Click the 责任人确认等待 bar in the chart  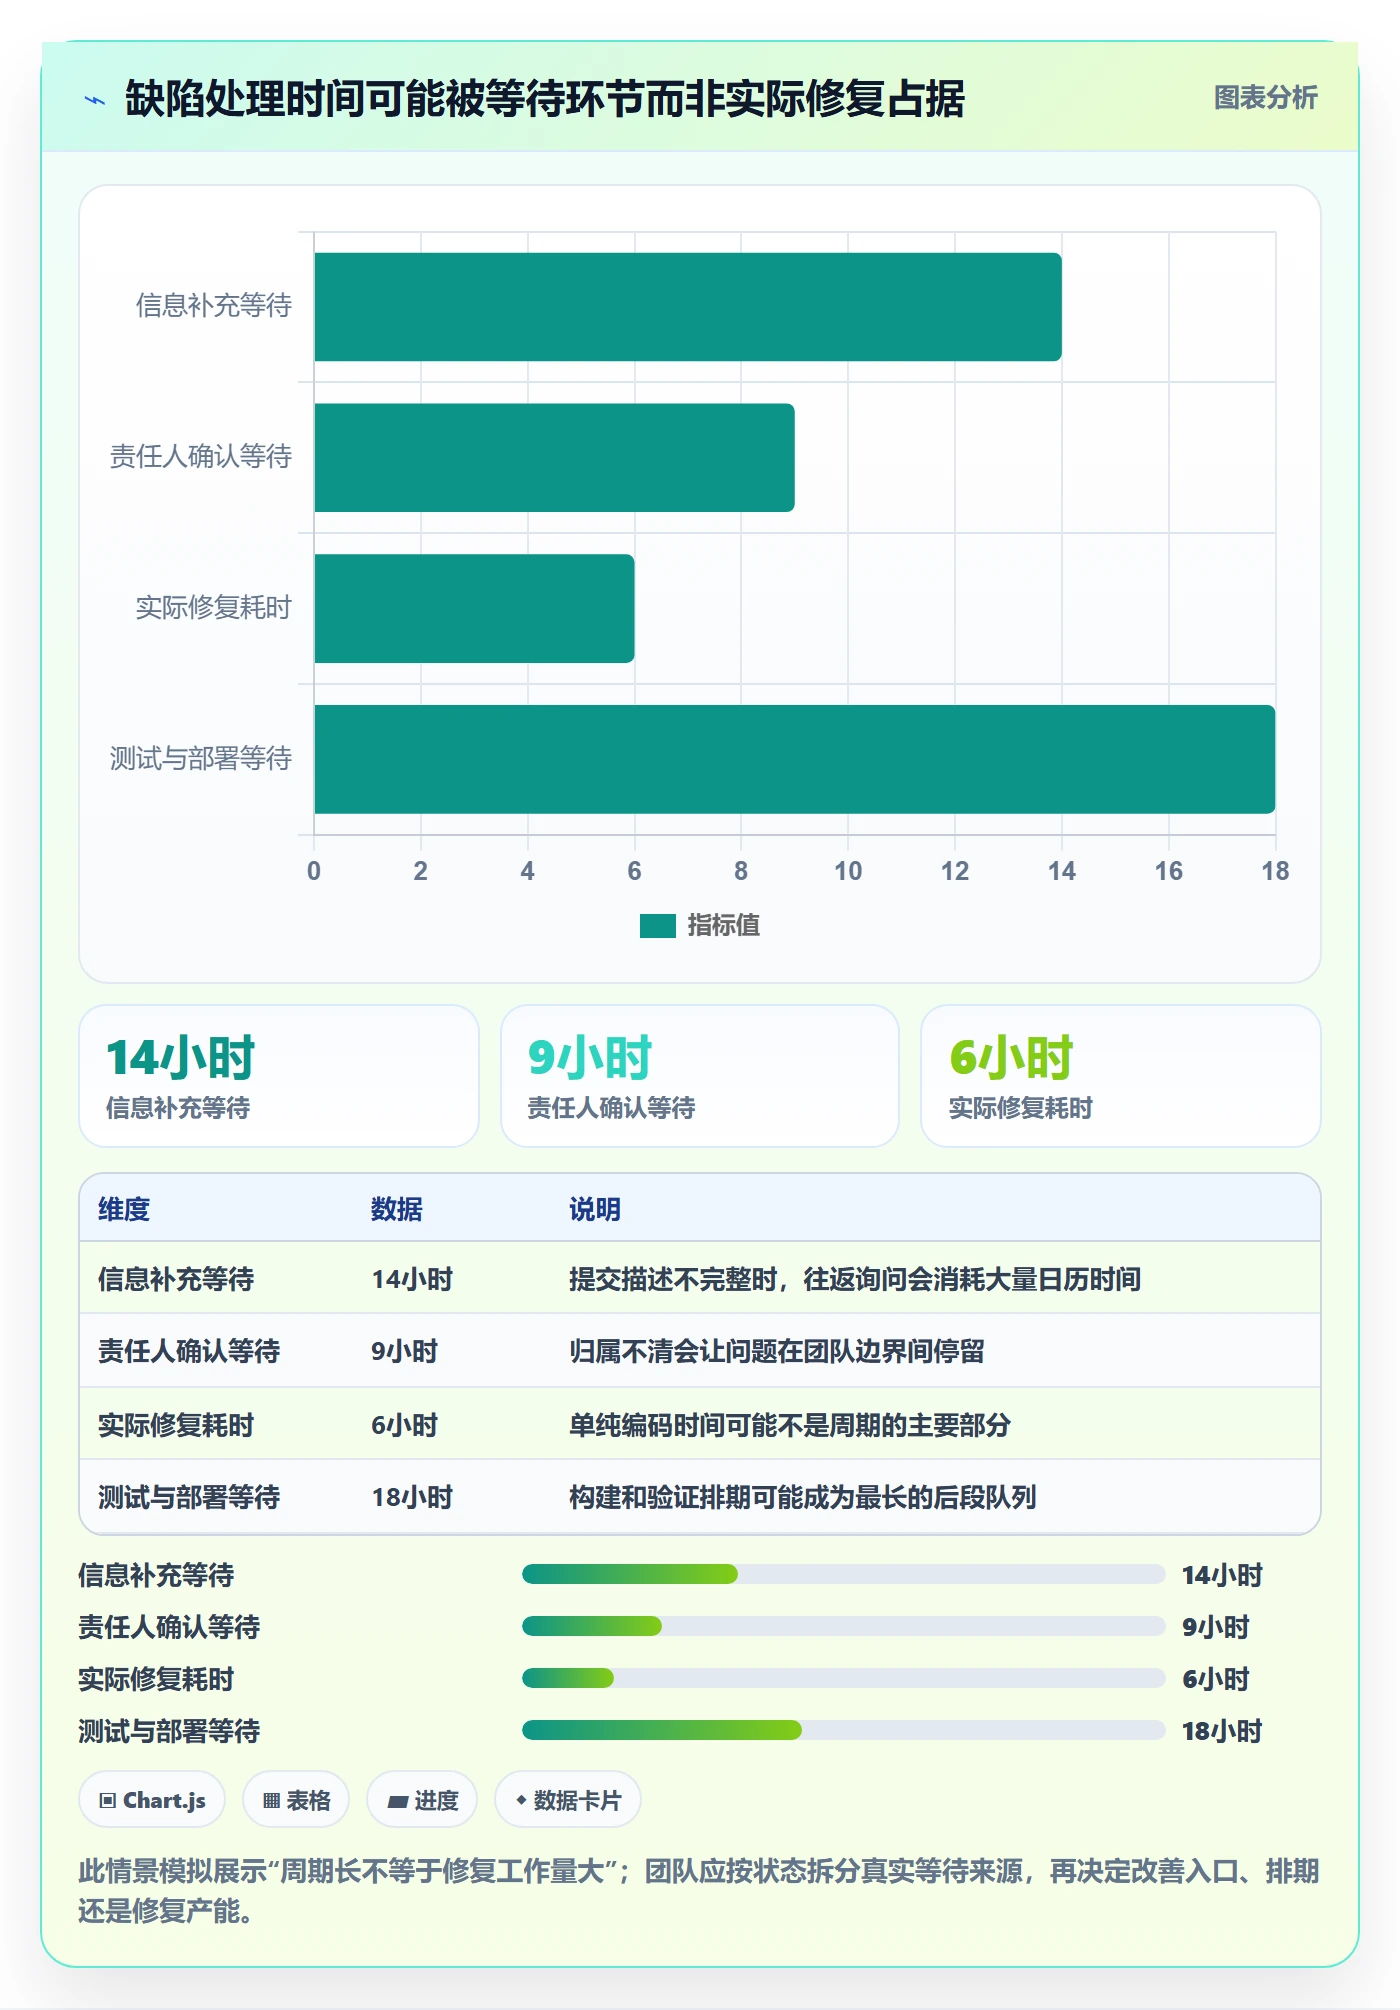click(555, 458)
